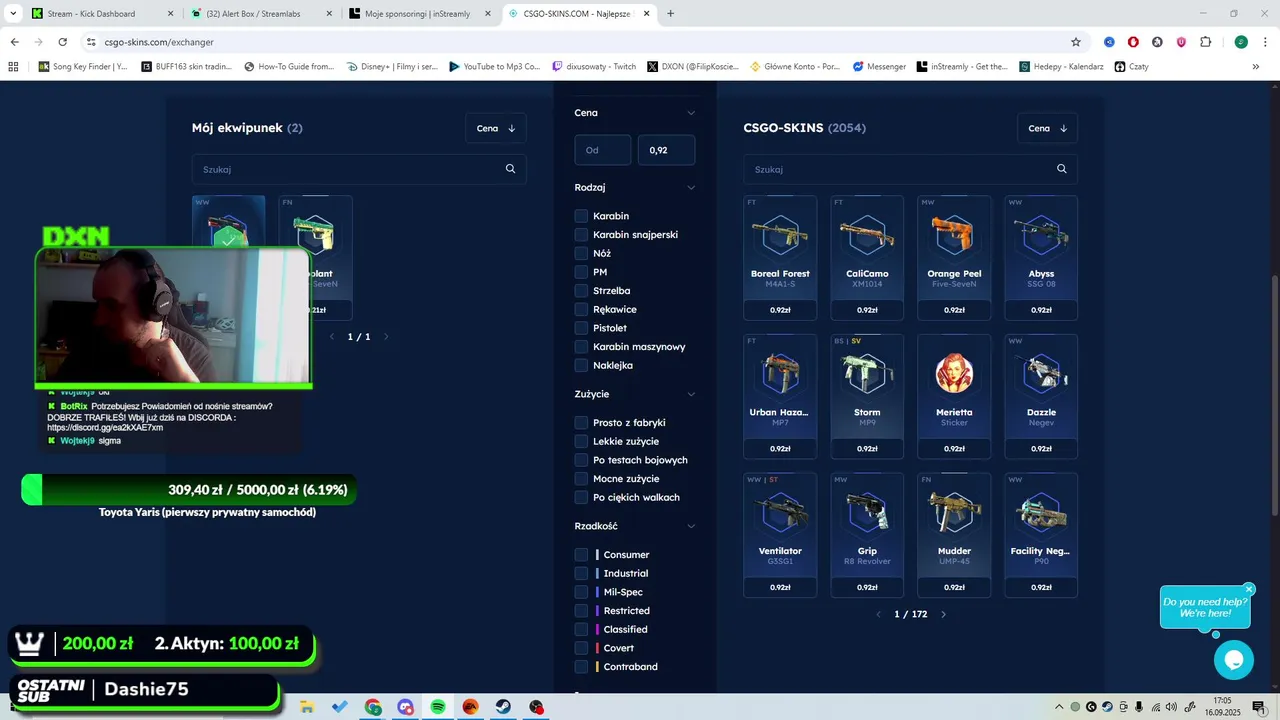Select the Ventilator G3SG1 skin
1280x720 pixels.
pos(780,535)
